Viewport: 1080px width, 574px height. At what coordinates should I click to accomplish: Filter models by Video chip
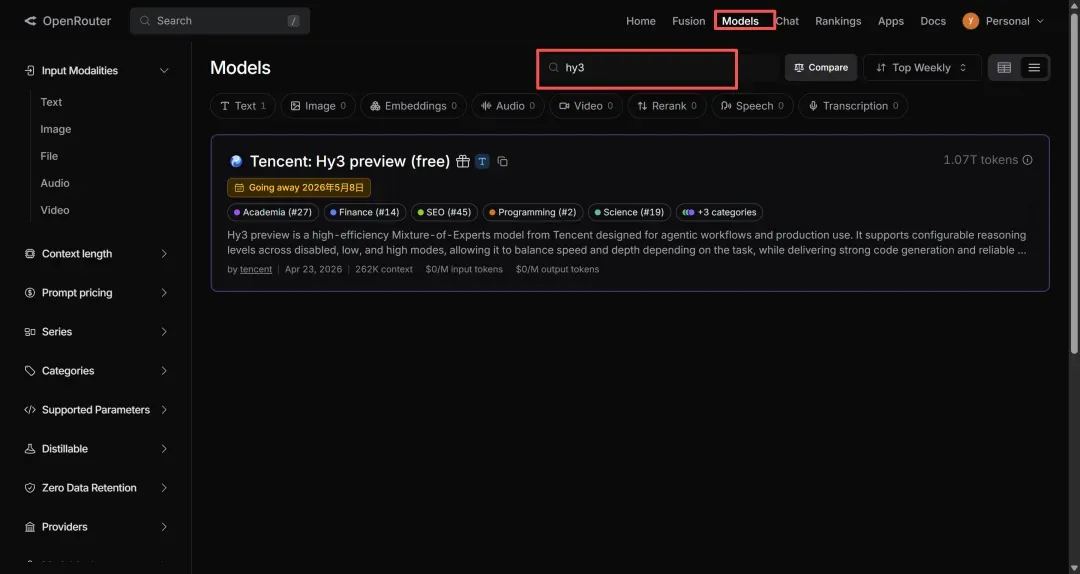pos(585,106)
